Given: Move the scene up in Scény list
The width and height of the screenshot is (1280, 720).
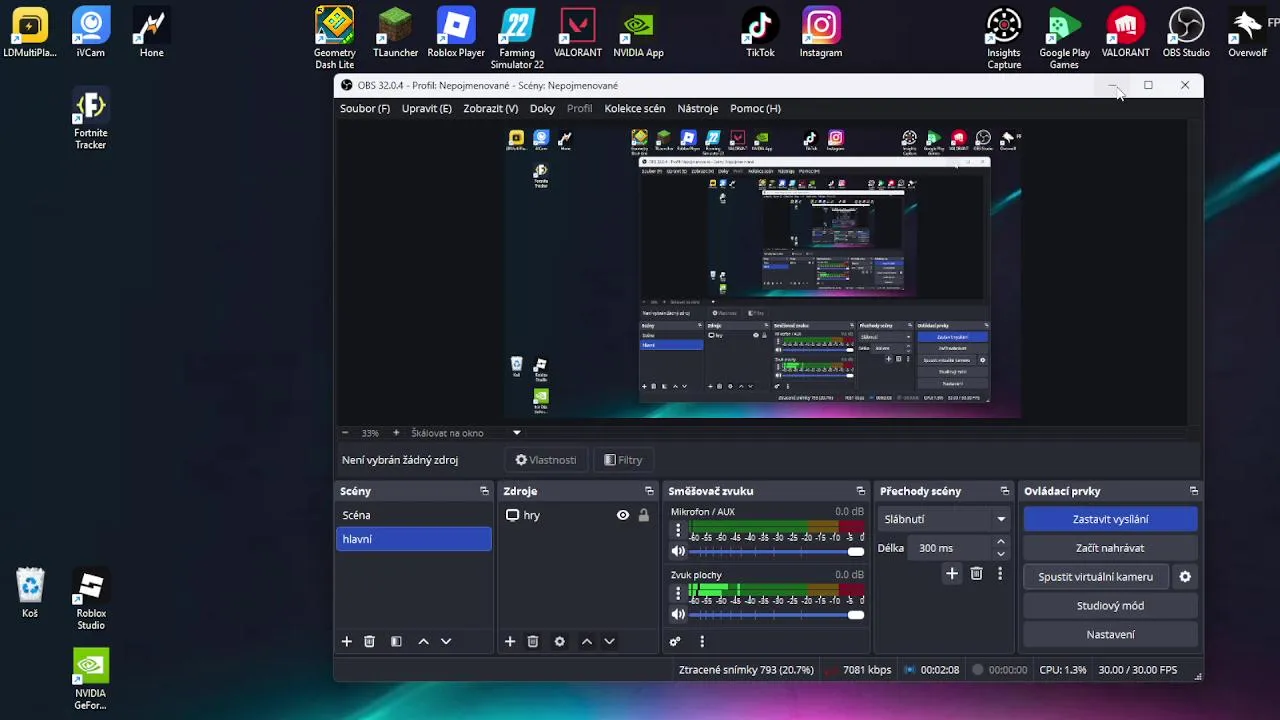Looking at the screenshot, I should click(424, 642).
